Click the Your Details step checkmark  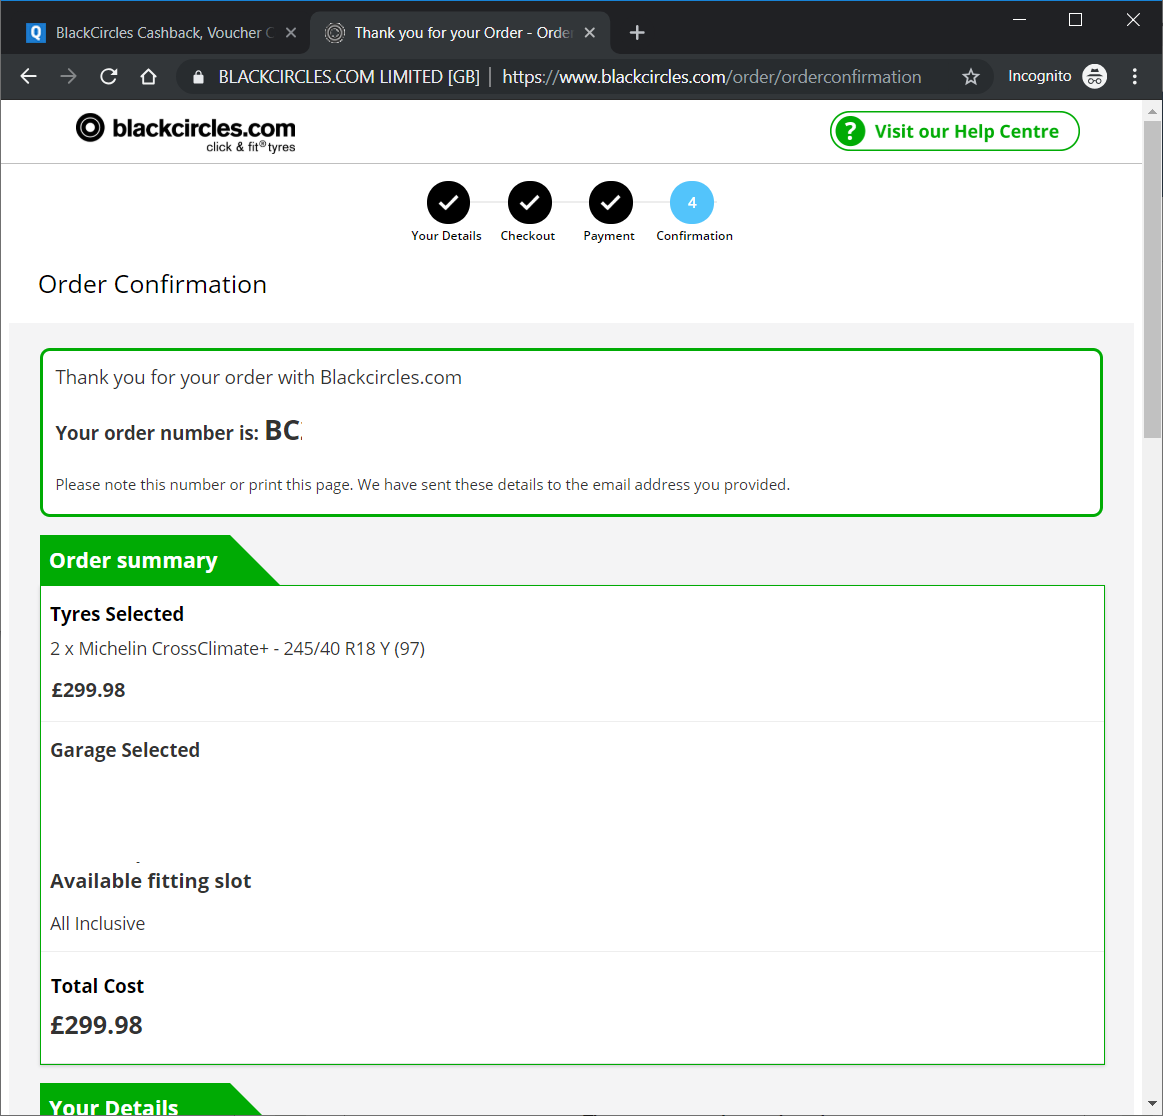pyautogui.click(x=448, y=202)
